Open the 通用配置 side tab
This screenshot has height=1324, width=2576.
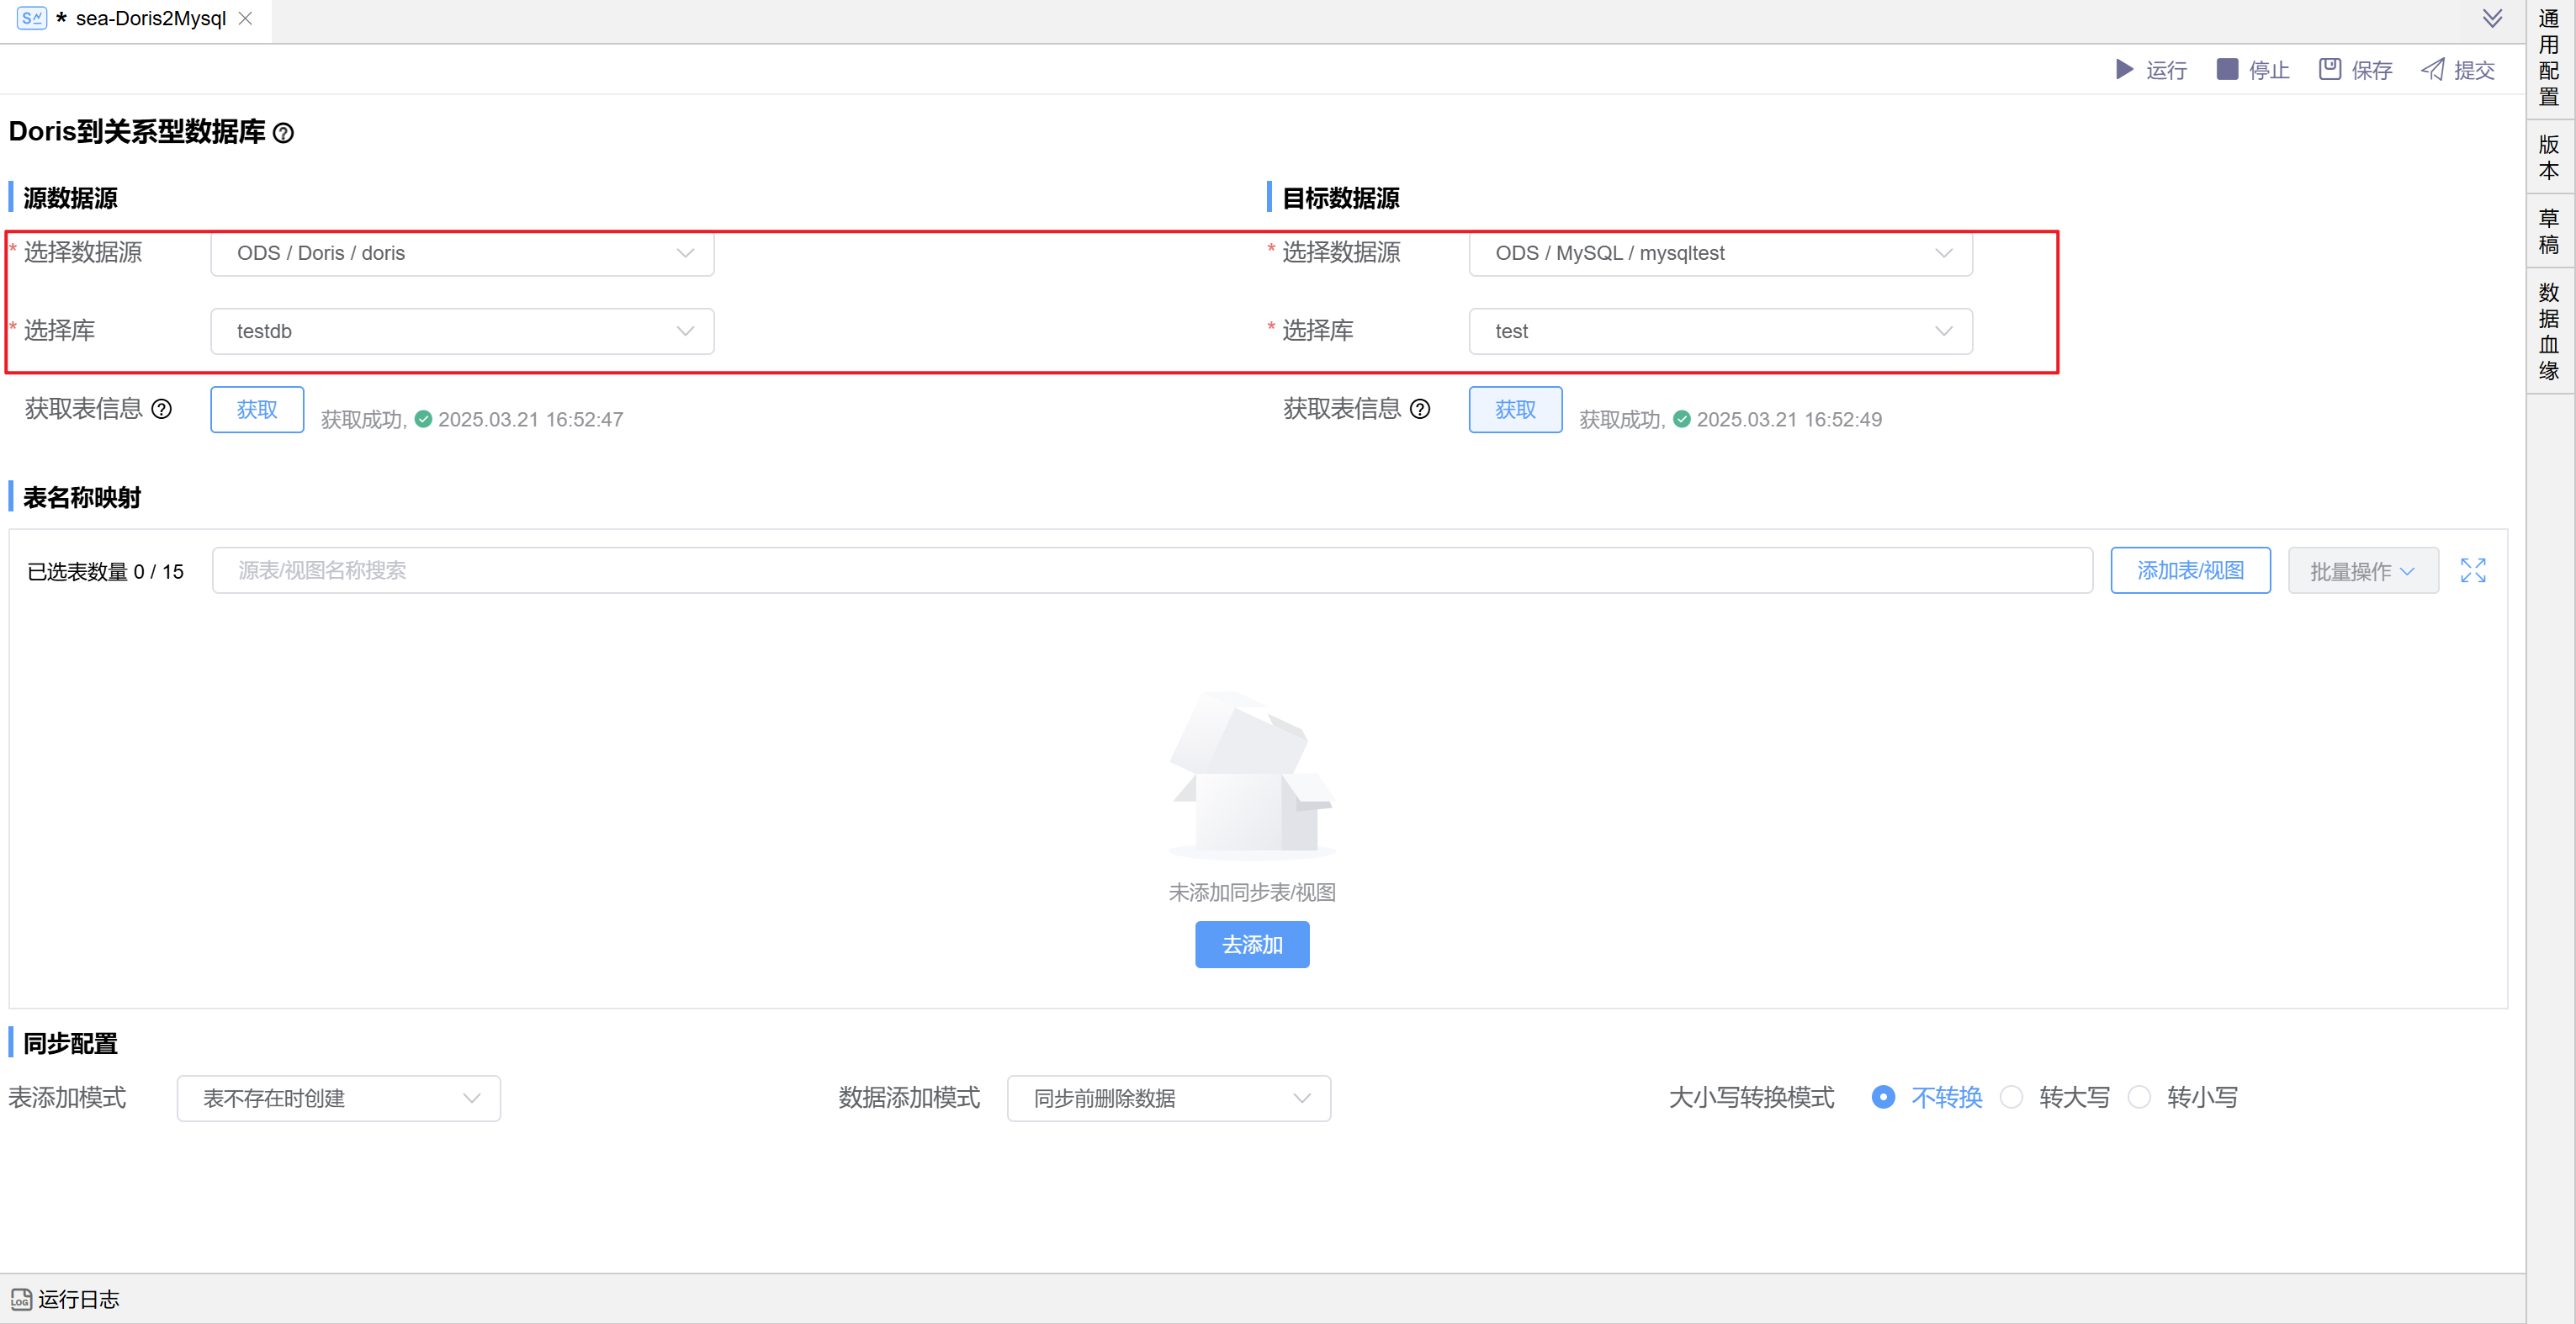point(2549,58)
